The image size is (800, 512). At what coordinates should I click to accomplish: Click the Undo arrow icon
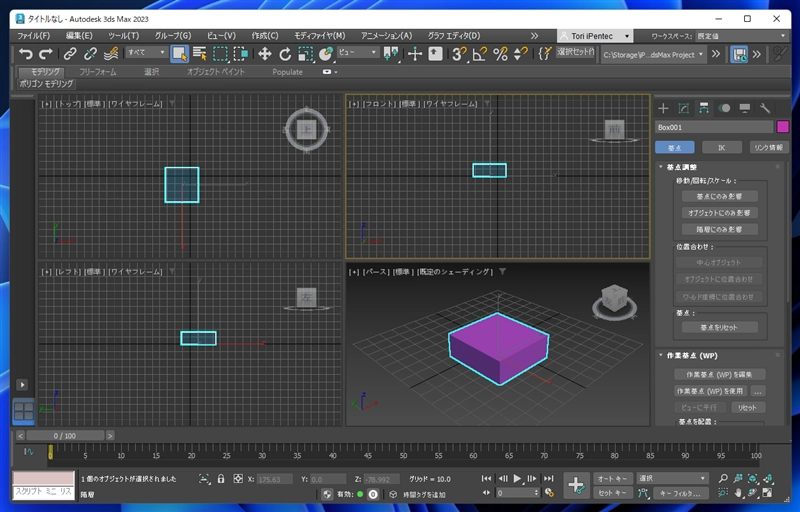point(26,54)
